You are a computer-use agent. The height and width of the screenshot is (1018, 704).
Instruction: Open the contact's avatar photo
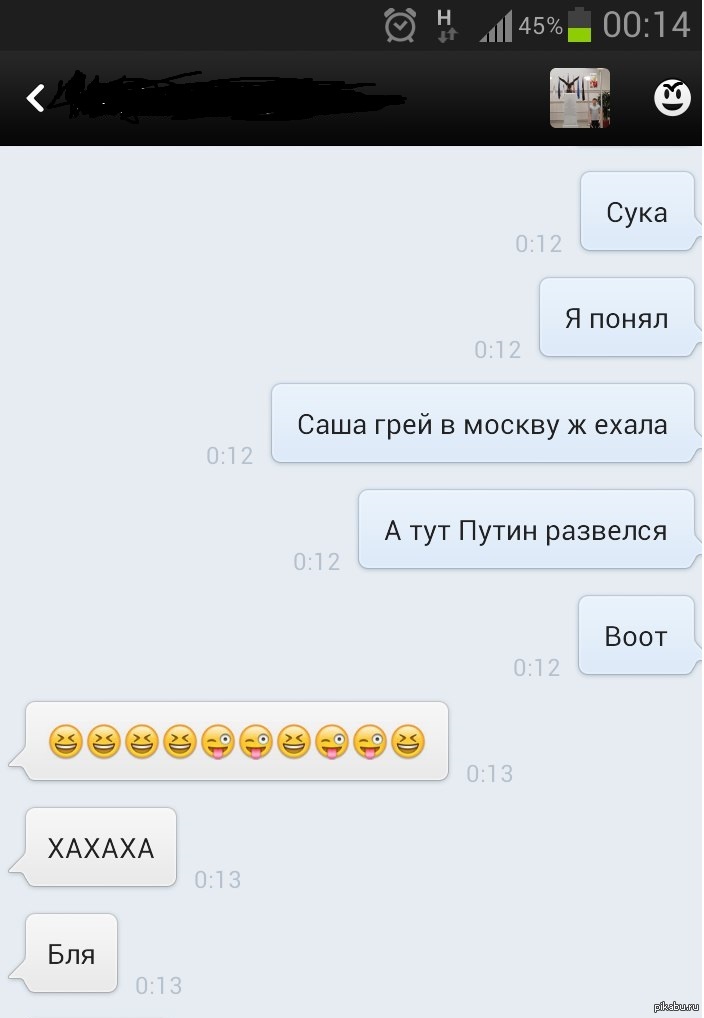point(579,98)
